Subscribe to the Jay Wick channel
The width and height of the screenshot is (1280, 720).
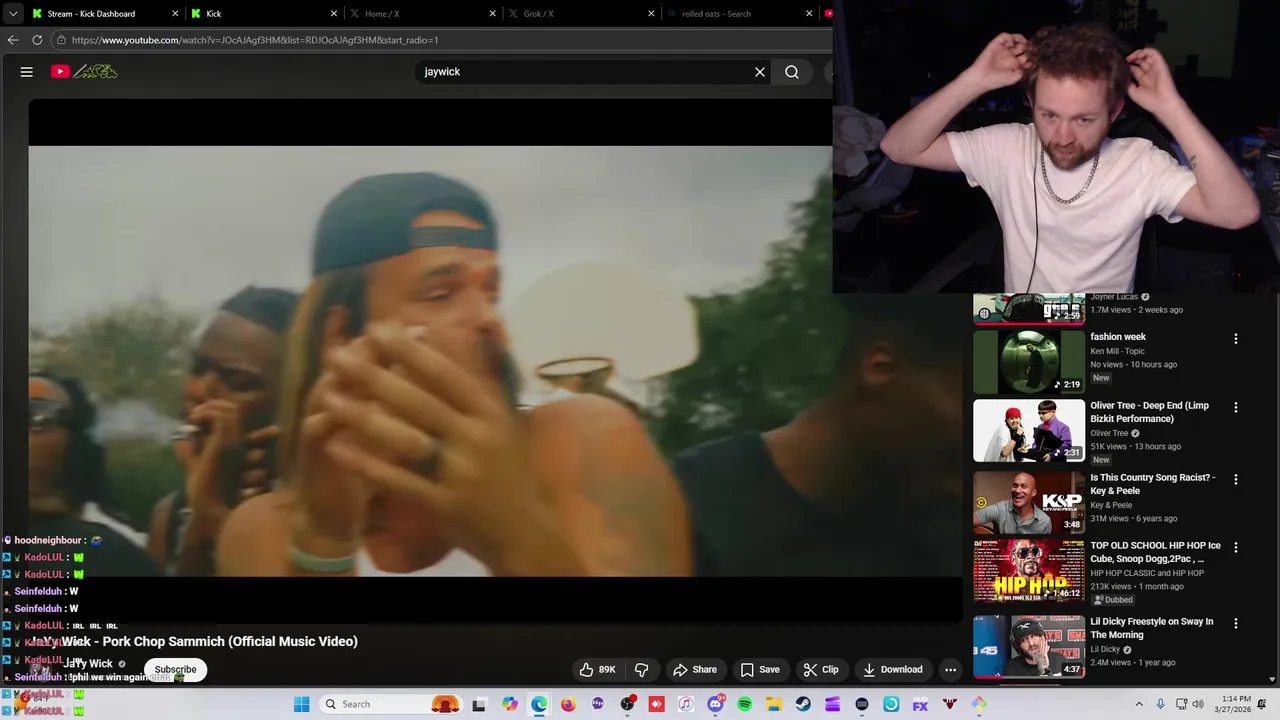click(x=175, y=670)
